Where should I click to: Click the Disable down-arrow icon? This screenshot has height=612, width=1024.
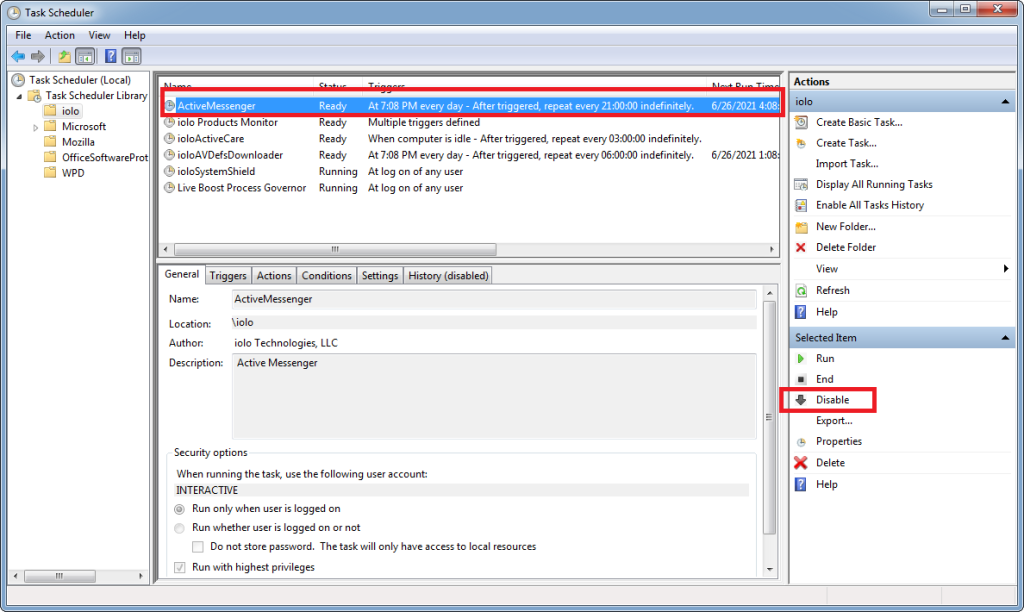coord(801,400)
